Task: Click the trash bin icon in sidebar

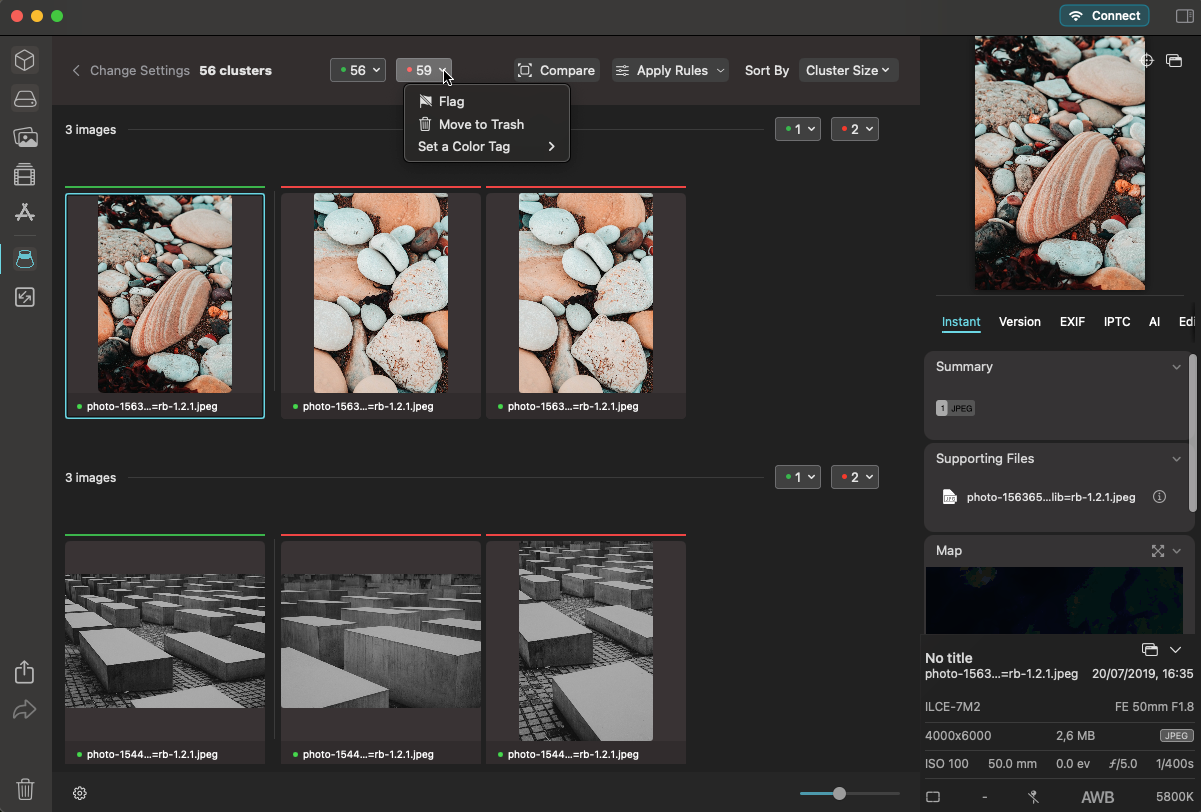Action: click(x=25, y=789)
